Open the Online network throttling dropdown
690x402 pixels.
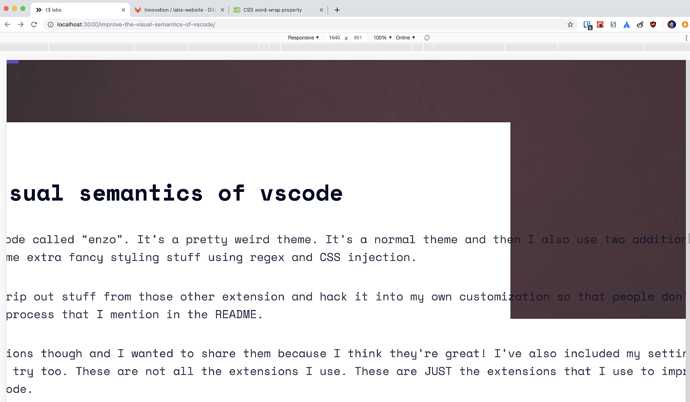click(405, 38)
